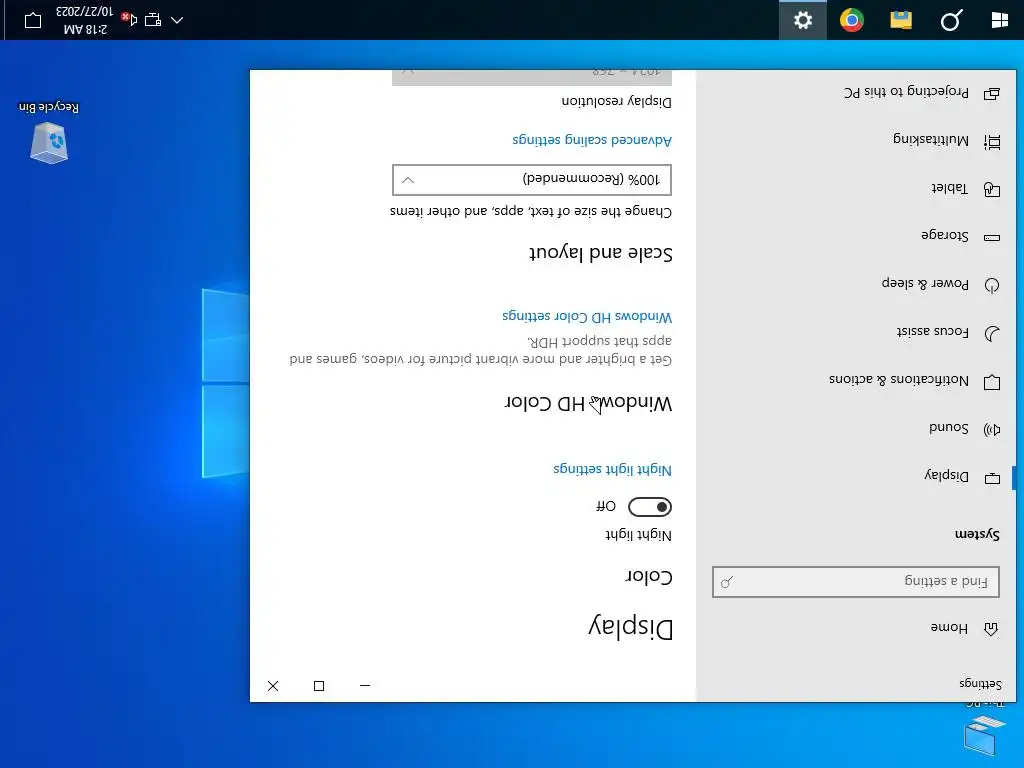Screen dimensions: 1024x768
Task: Open Windows HD Color settings link
Action: (587, 317)
